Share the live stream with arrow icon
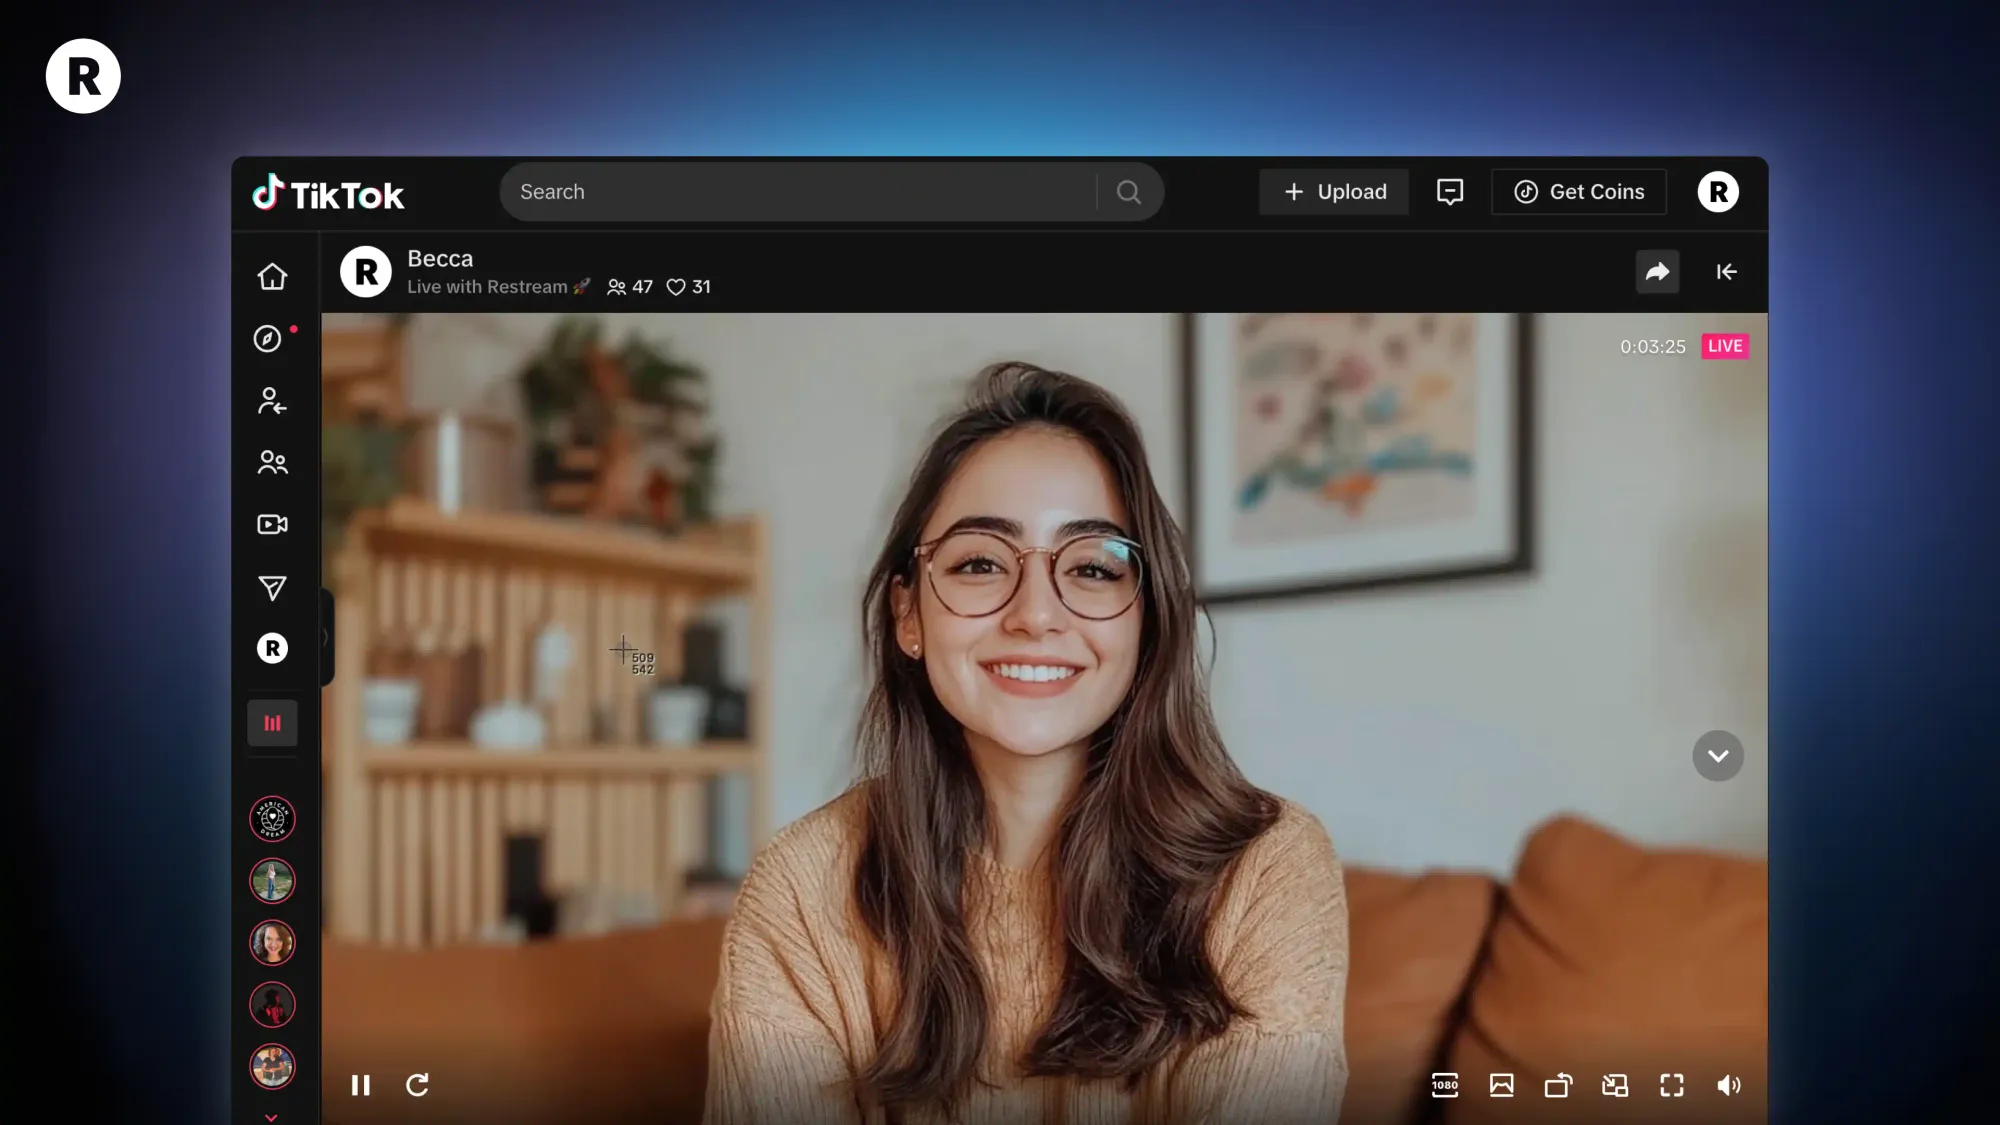The width and height of the screenshot is (2000, 1125). coord(1657,272)
